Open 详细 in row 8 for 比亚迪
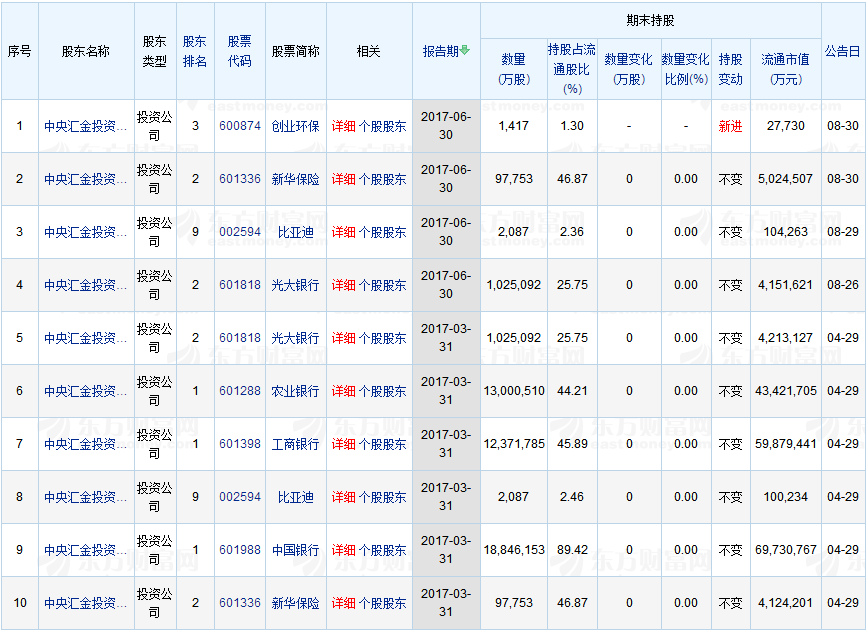This screenshot has height=630, width=868. coord(343,497)
